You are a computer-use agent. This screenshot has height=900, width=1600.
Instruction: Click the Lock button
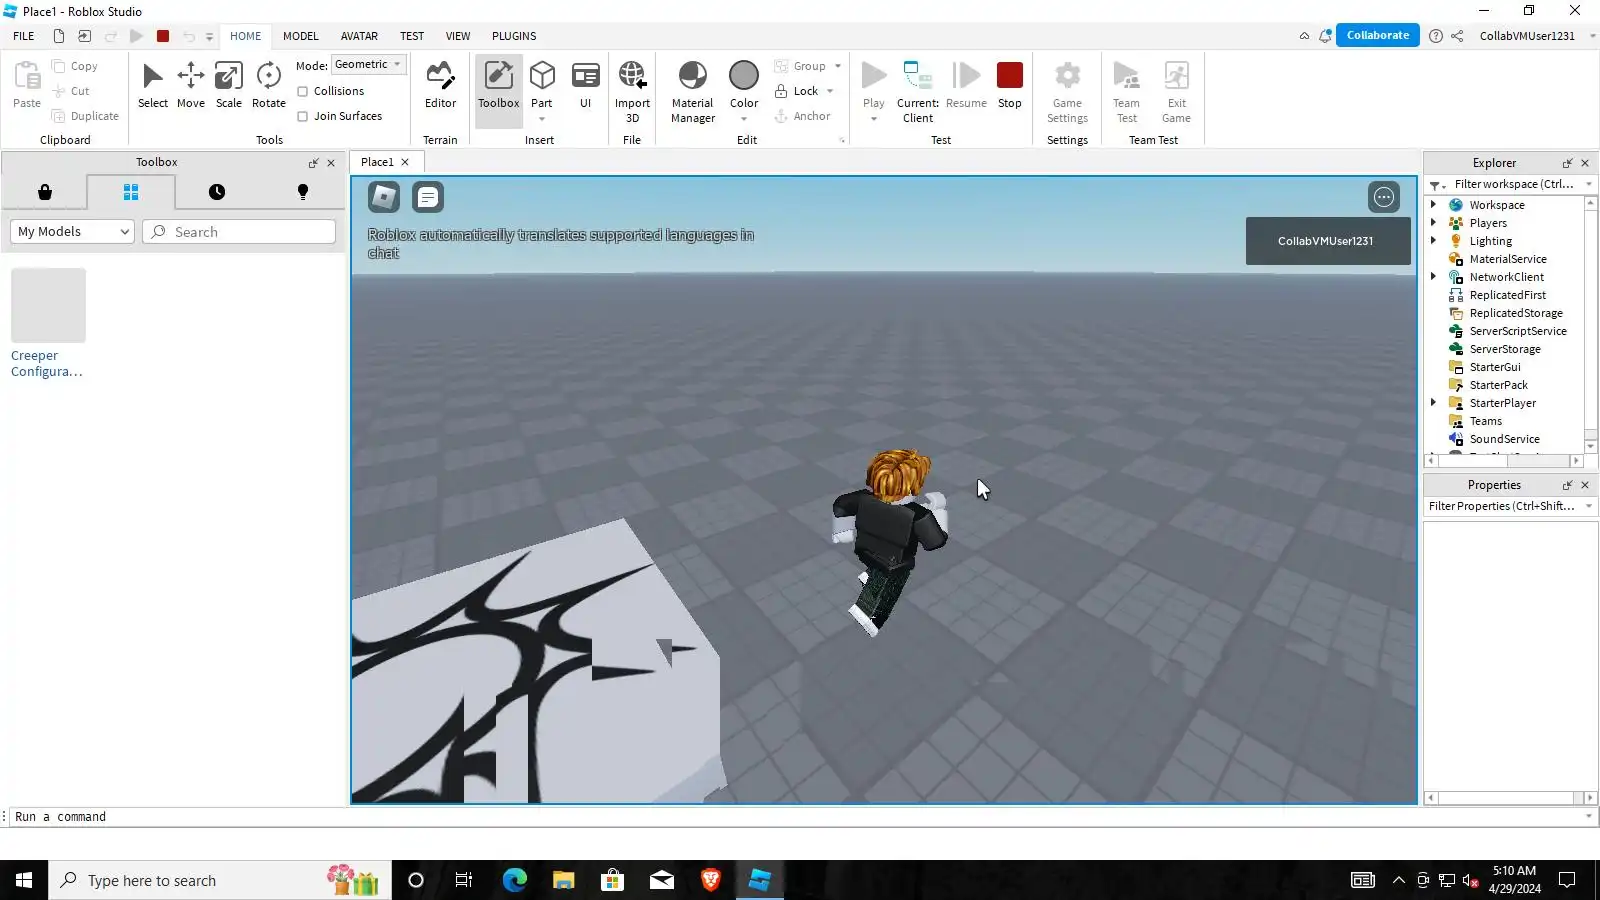click(x=797, y=91)
